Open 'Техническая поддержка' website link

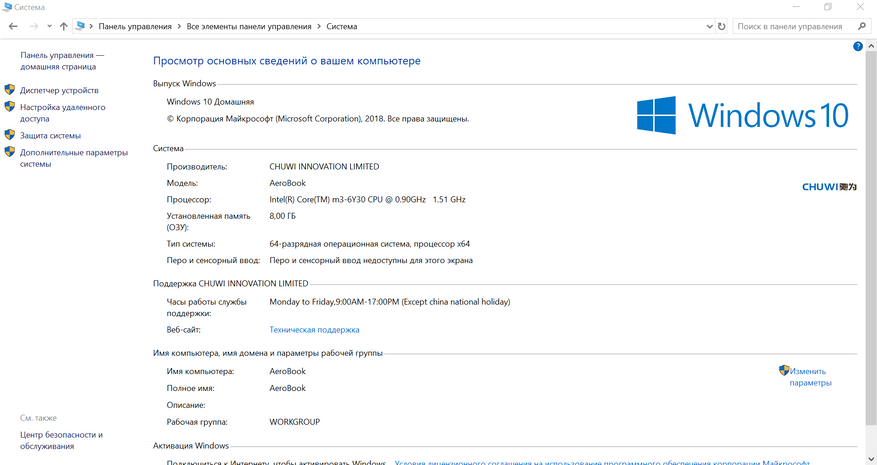click(314, 329)
